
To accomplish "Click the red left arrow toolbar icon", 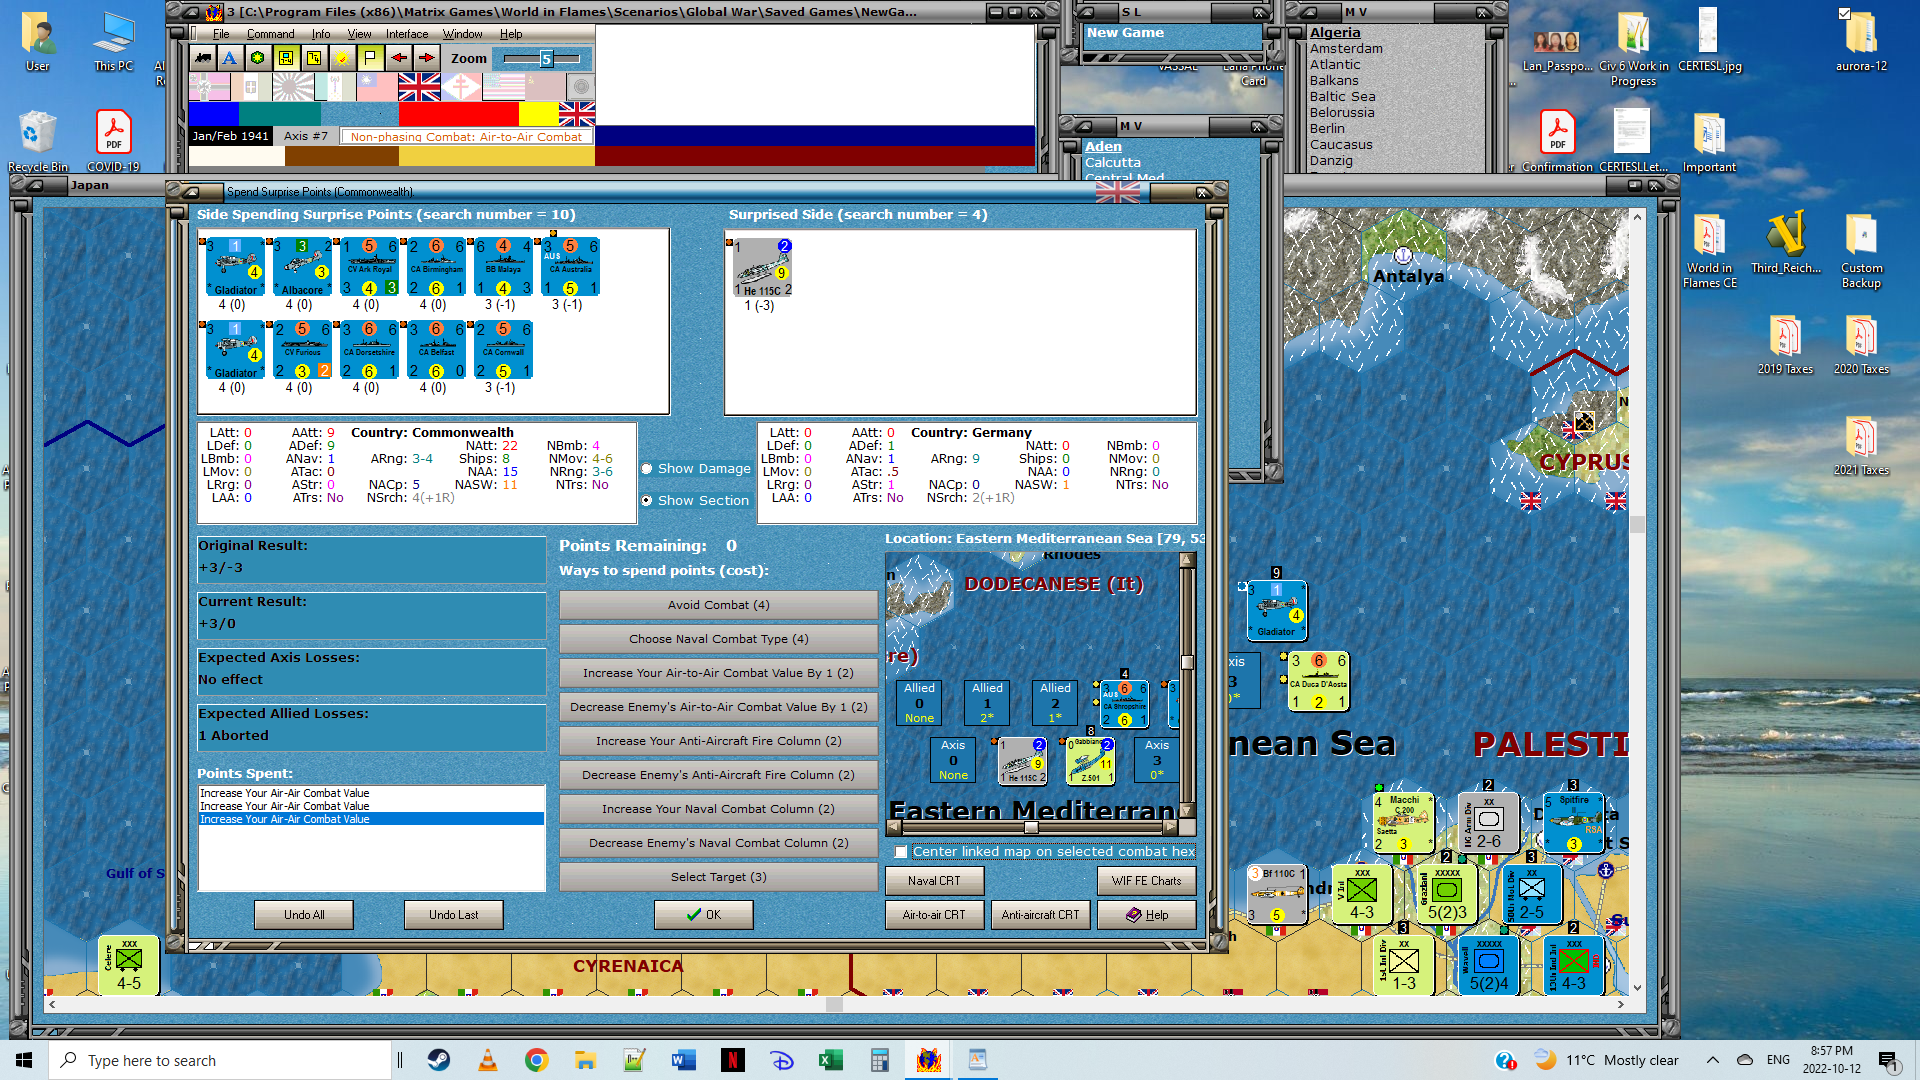I will (399, 58).
